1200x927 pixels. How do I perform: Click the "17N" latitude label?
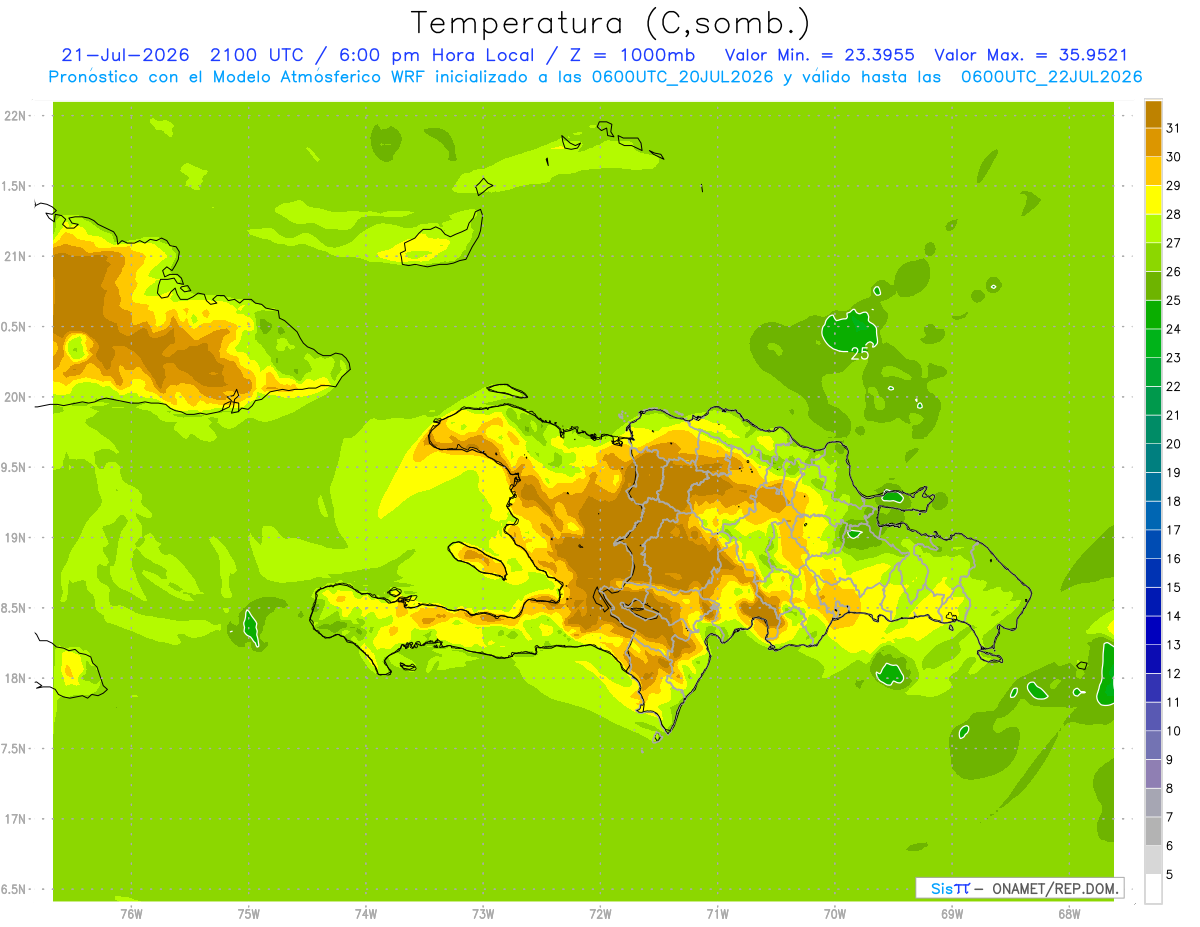15,819
